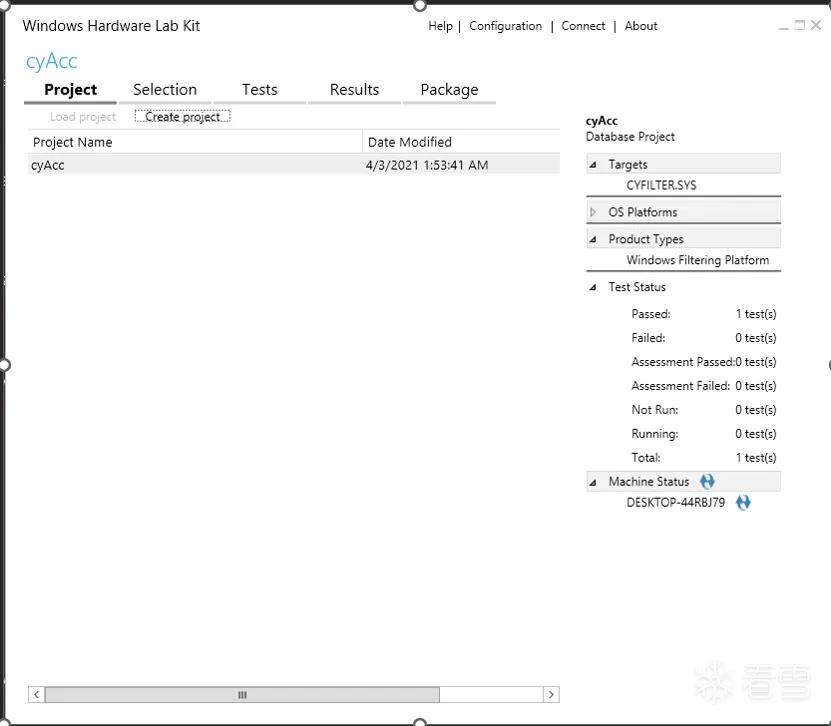Click the blue cyAcc project title
831x726 pixels.
point(51,61)
